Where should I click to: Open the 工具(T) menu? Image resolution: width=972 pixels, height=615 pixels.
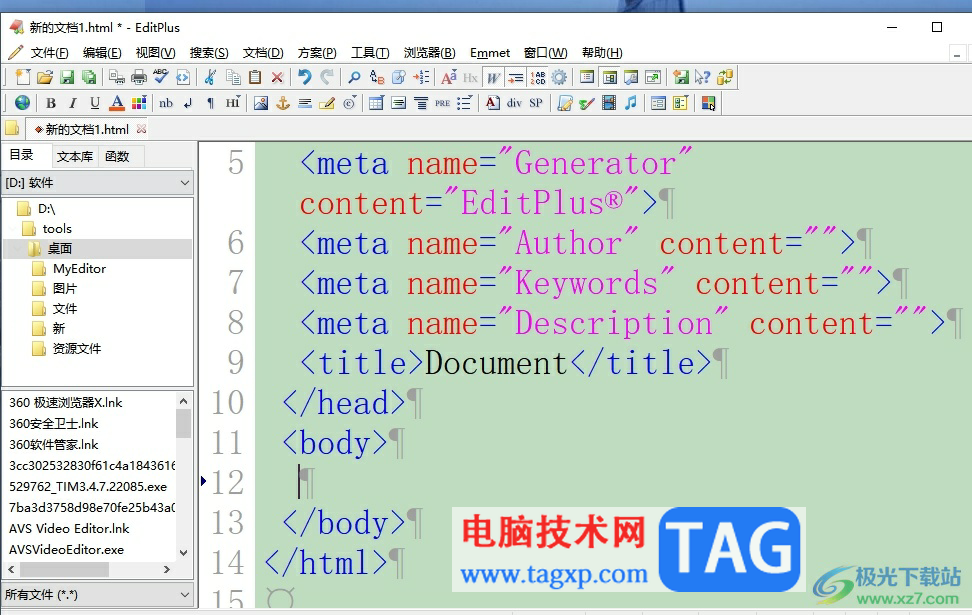coord(370,53)
